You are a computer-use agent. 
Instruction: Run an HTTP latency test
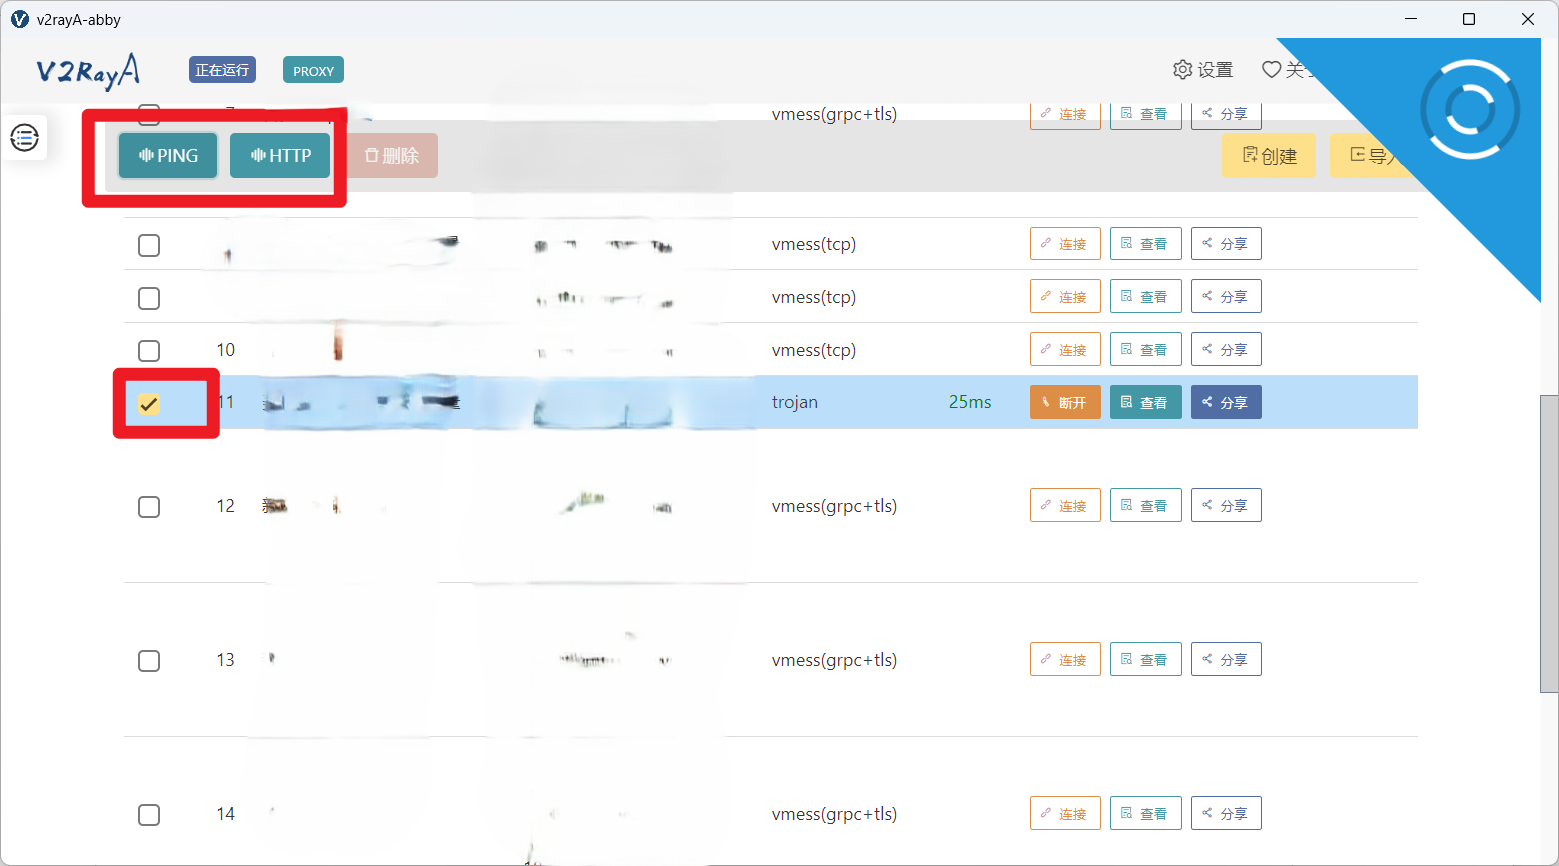(x=280, y=155)
